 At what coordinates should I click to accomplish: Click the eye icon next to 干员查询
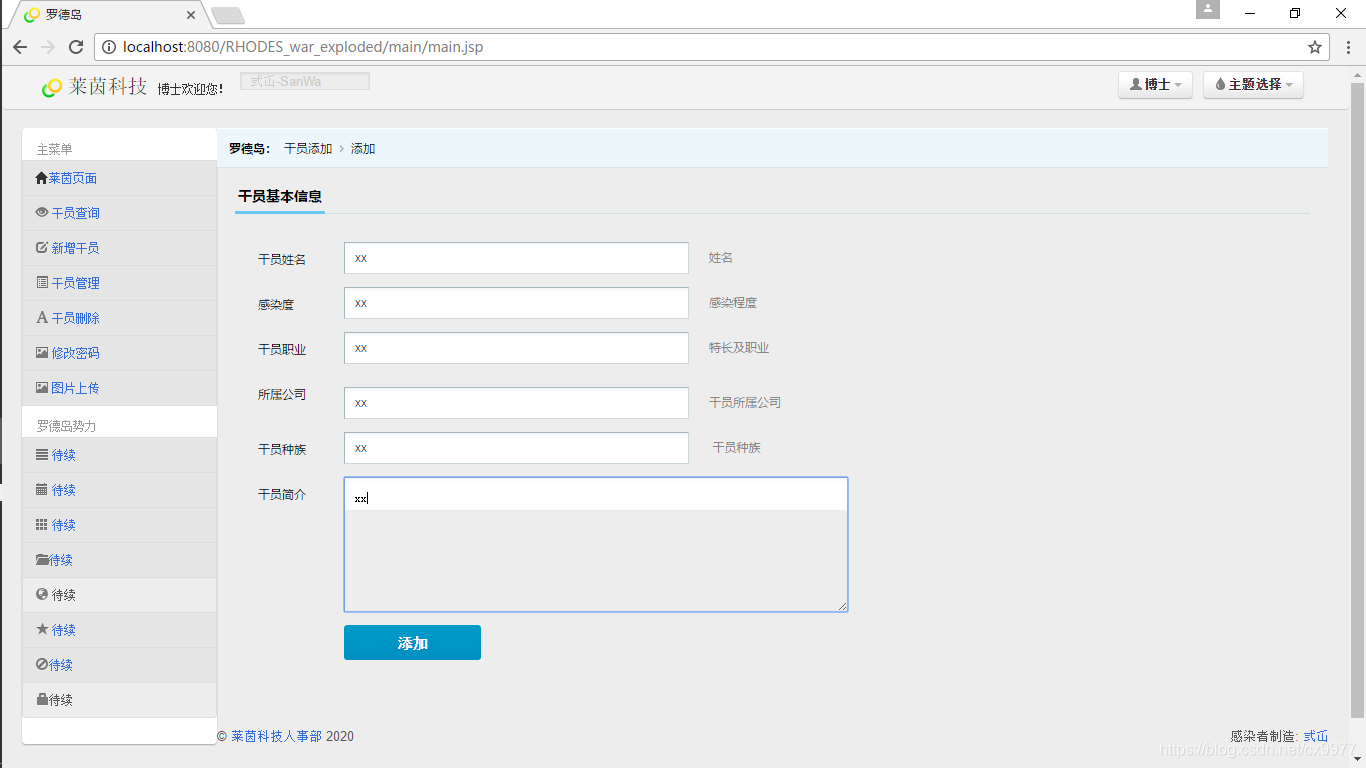point(42,213)
